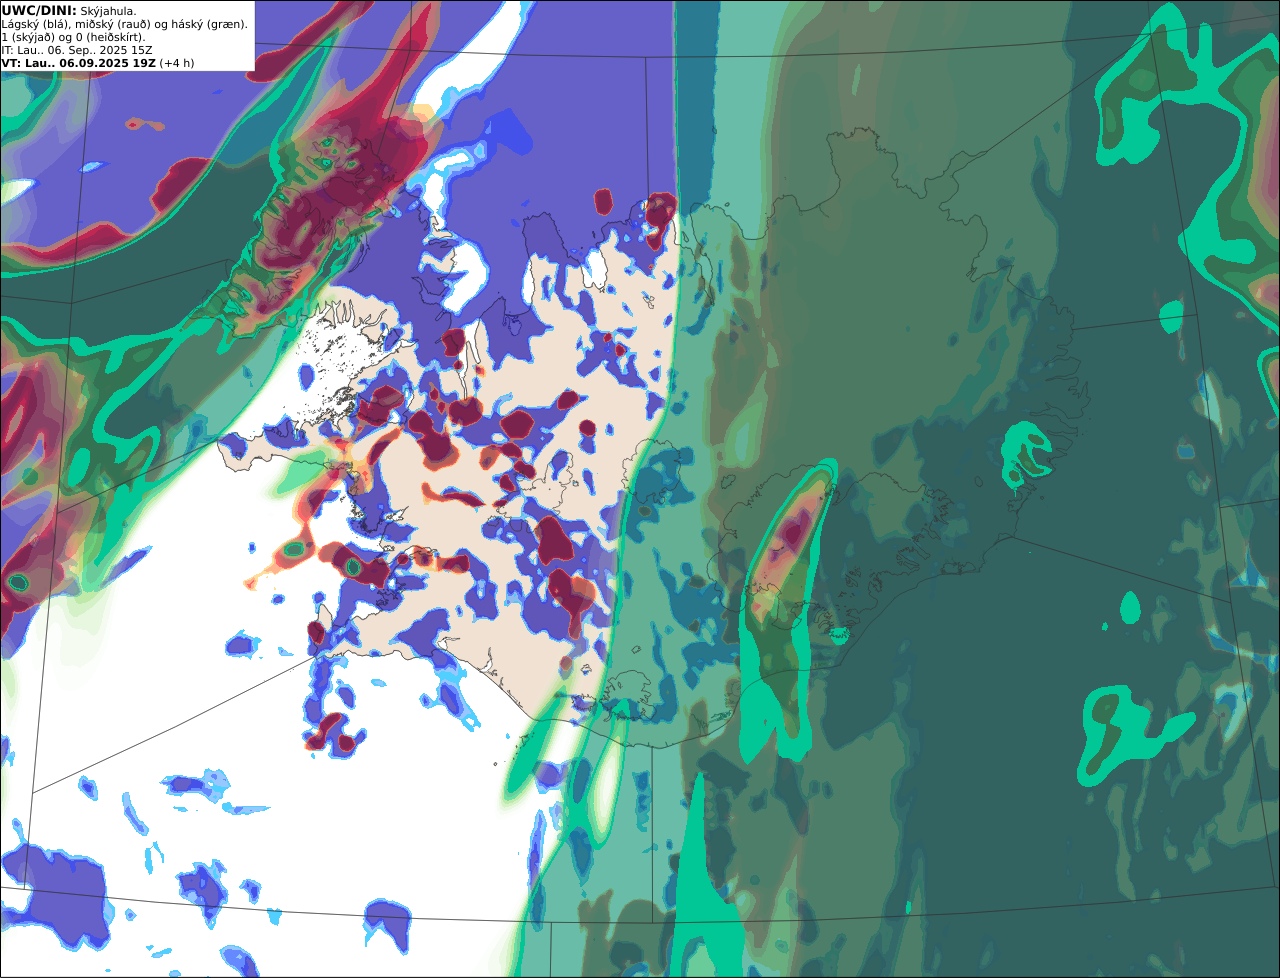This screenshot has height=978, width=1280.
Task: Click the "1 (skýjað) og 0 (heiðskírt)." line
Action: 73,37
